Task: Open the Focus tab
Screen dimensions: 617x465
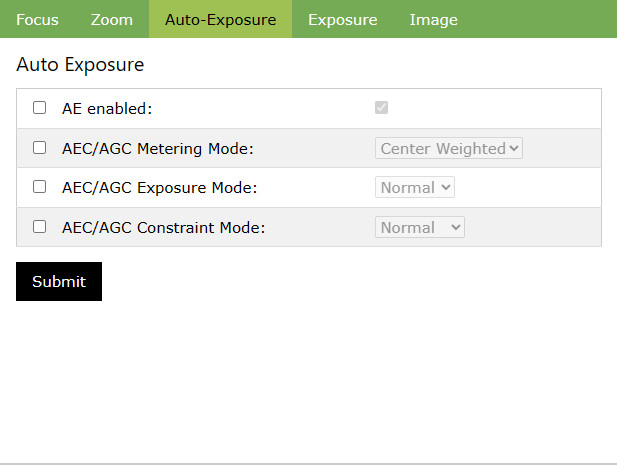Action: 37,20
